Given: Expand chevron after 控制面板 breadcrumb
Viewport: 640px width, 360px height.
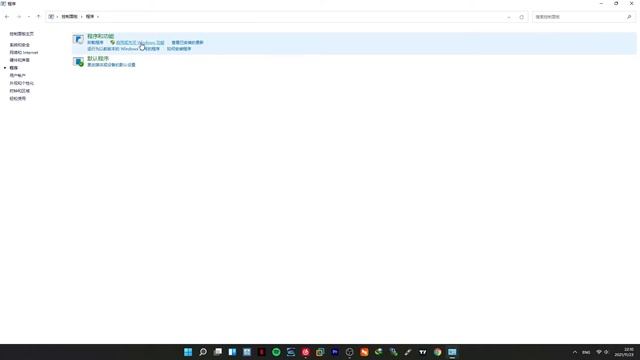Looking at the screenshot, I should point(82,17).
